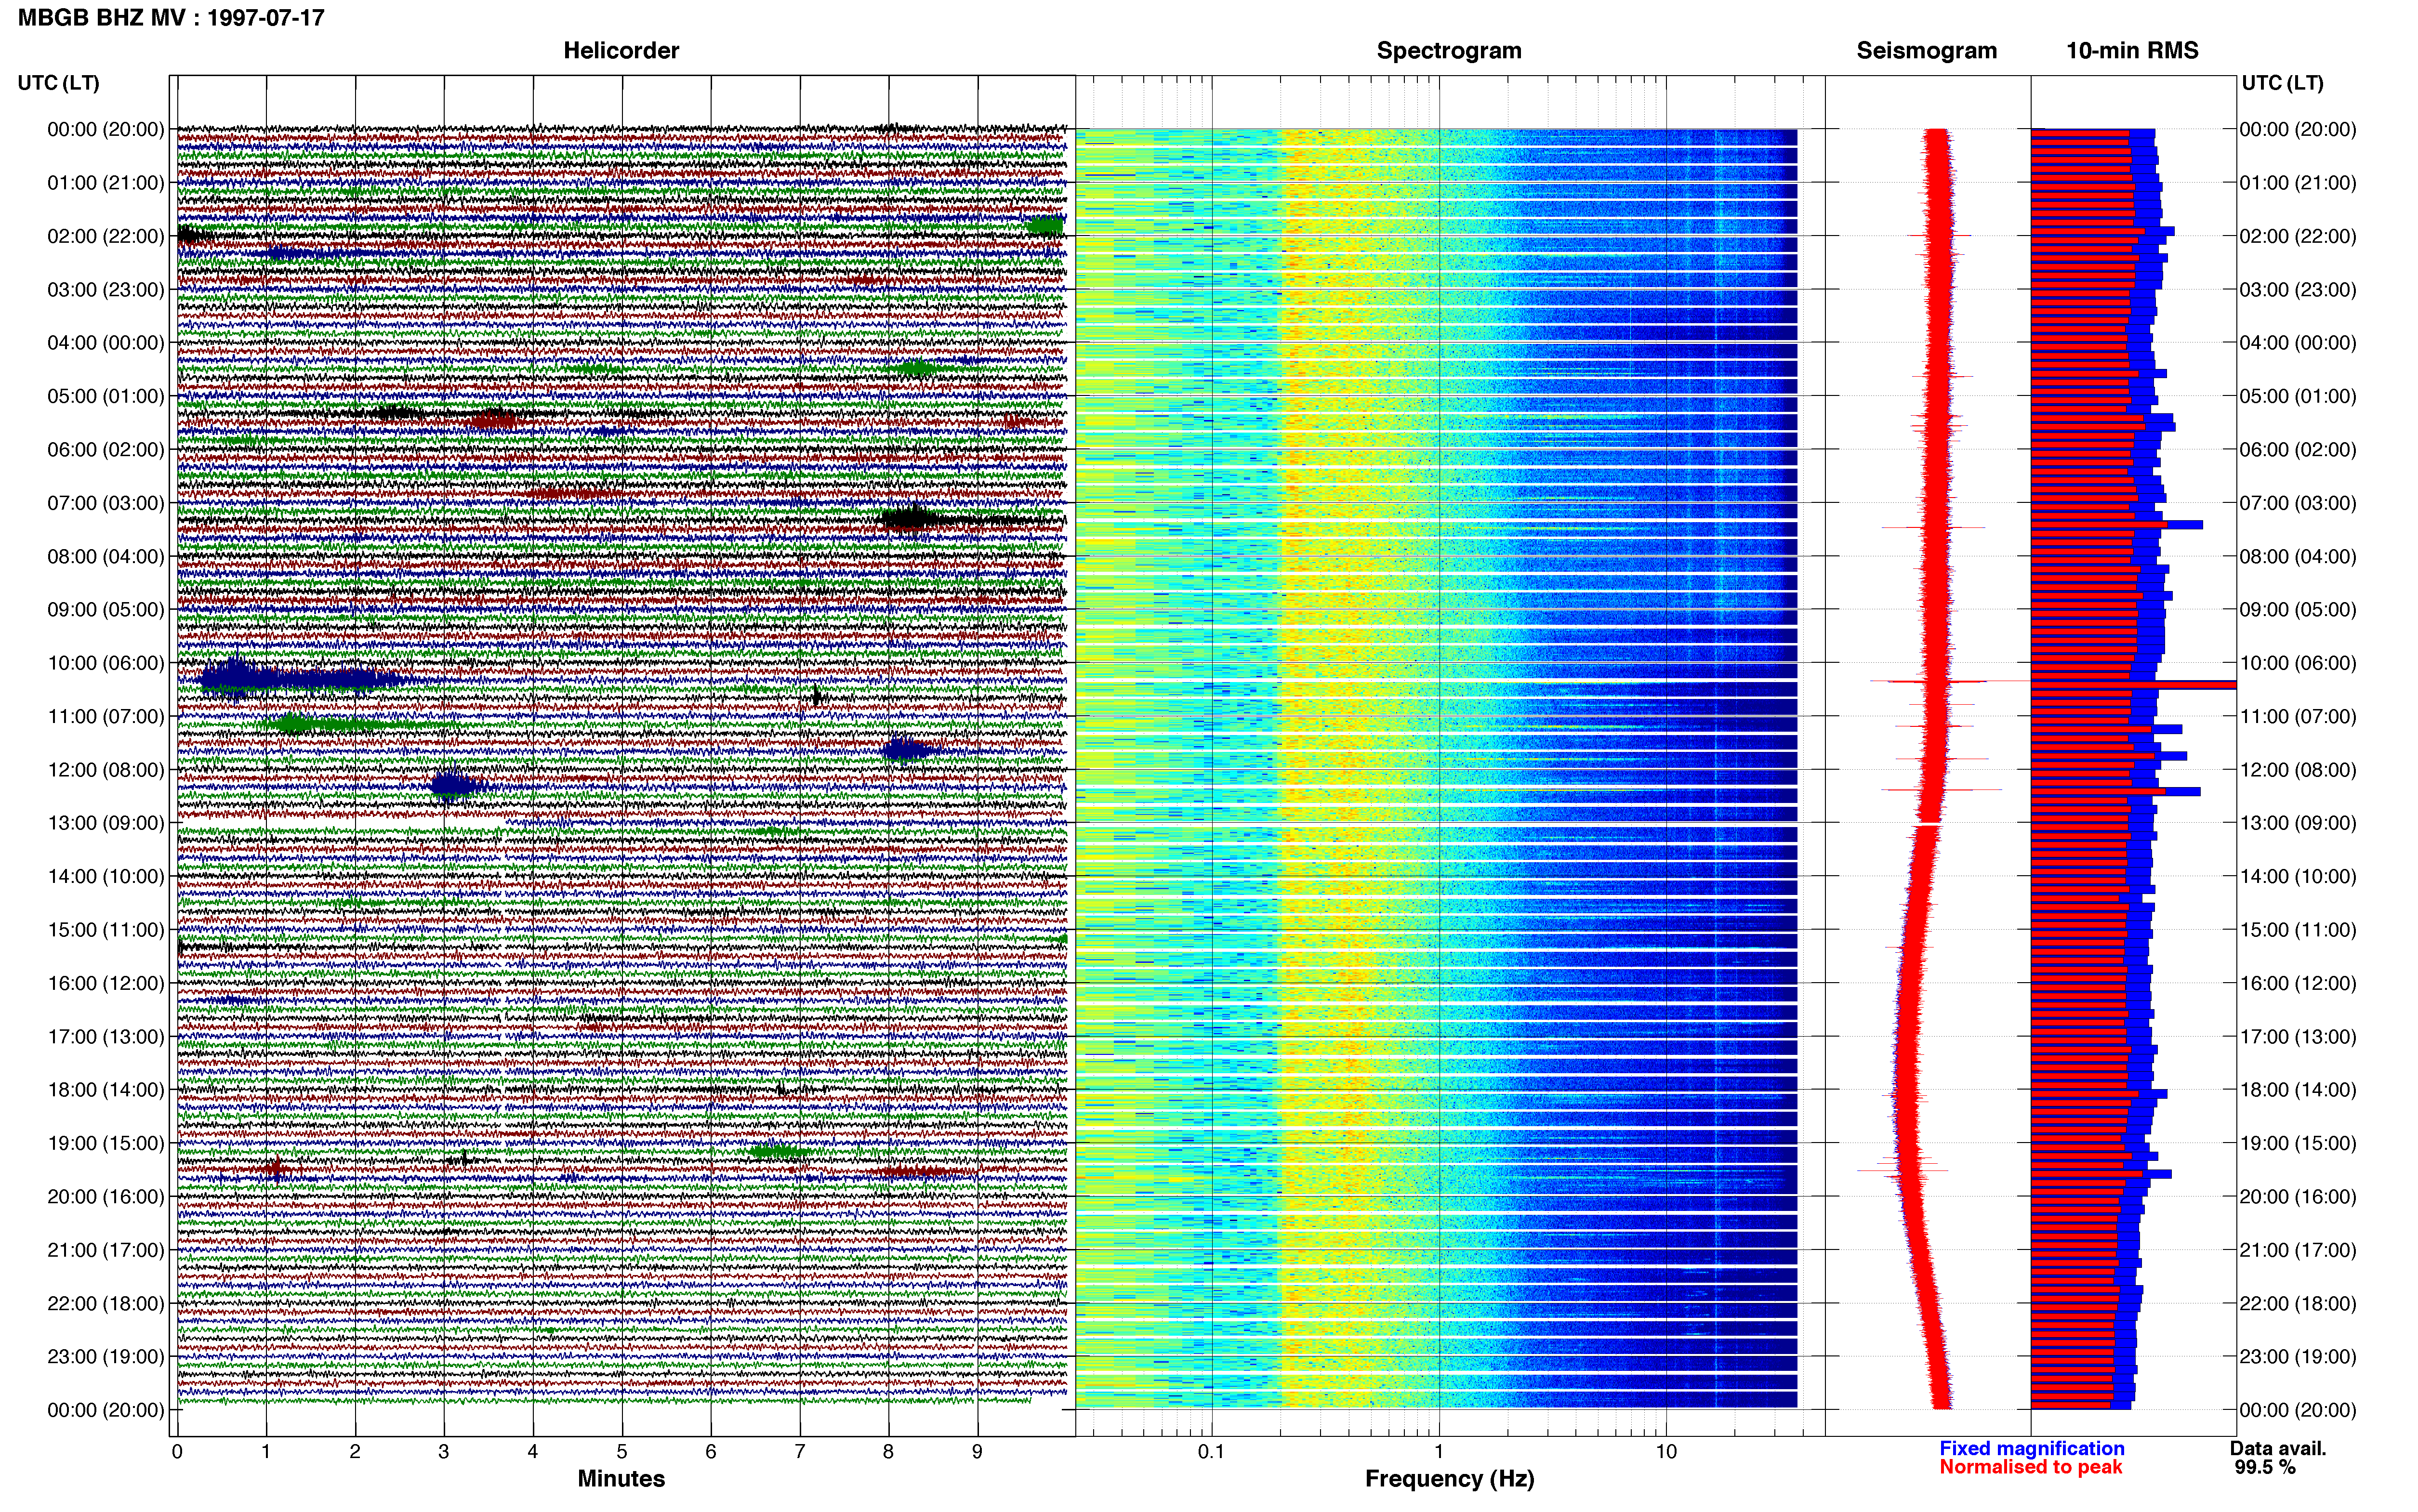
Task: Click left time label '12:00 (08:00)'
Action: coord(106,770)
